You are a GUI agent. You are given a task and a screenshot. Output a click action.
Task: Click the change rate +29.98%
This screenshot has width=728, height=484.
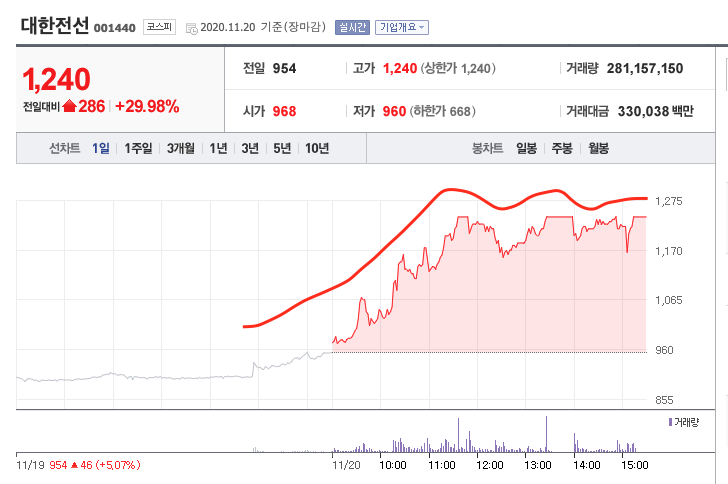click(x=147, y=106)
